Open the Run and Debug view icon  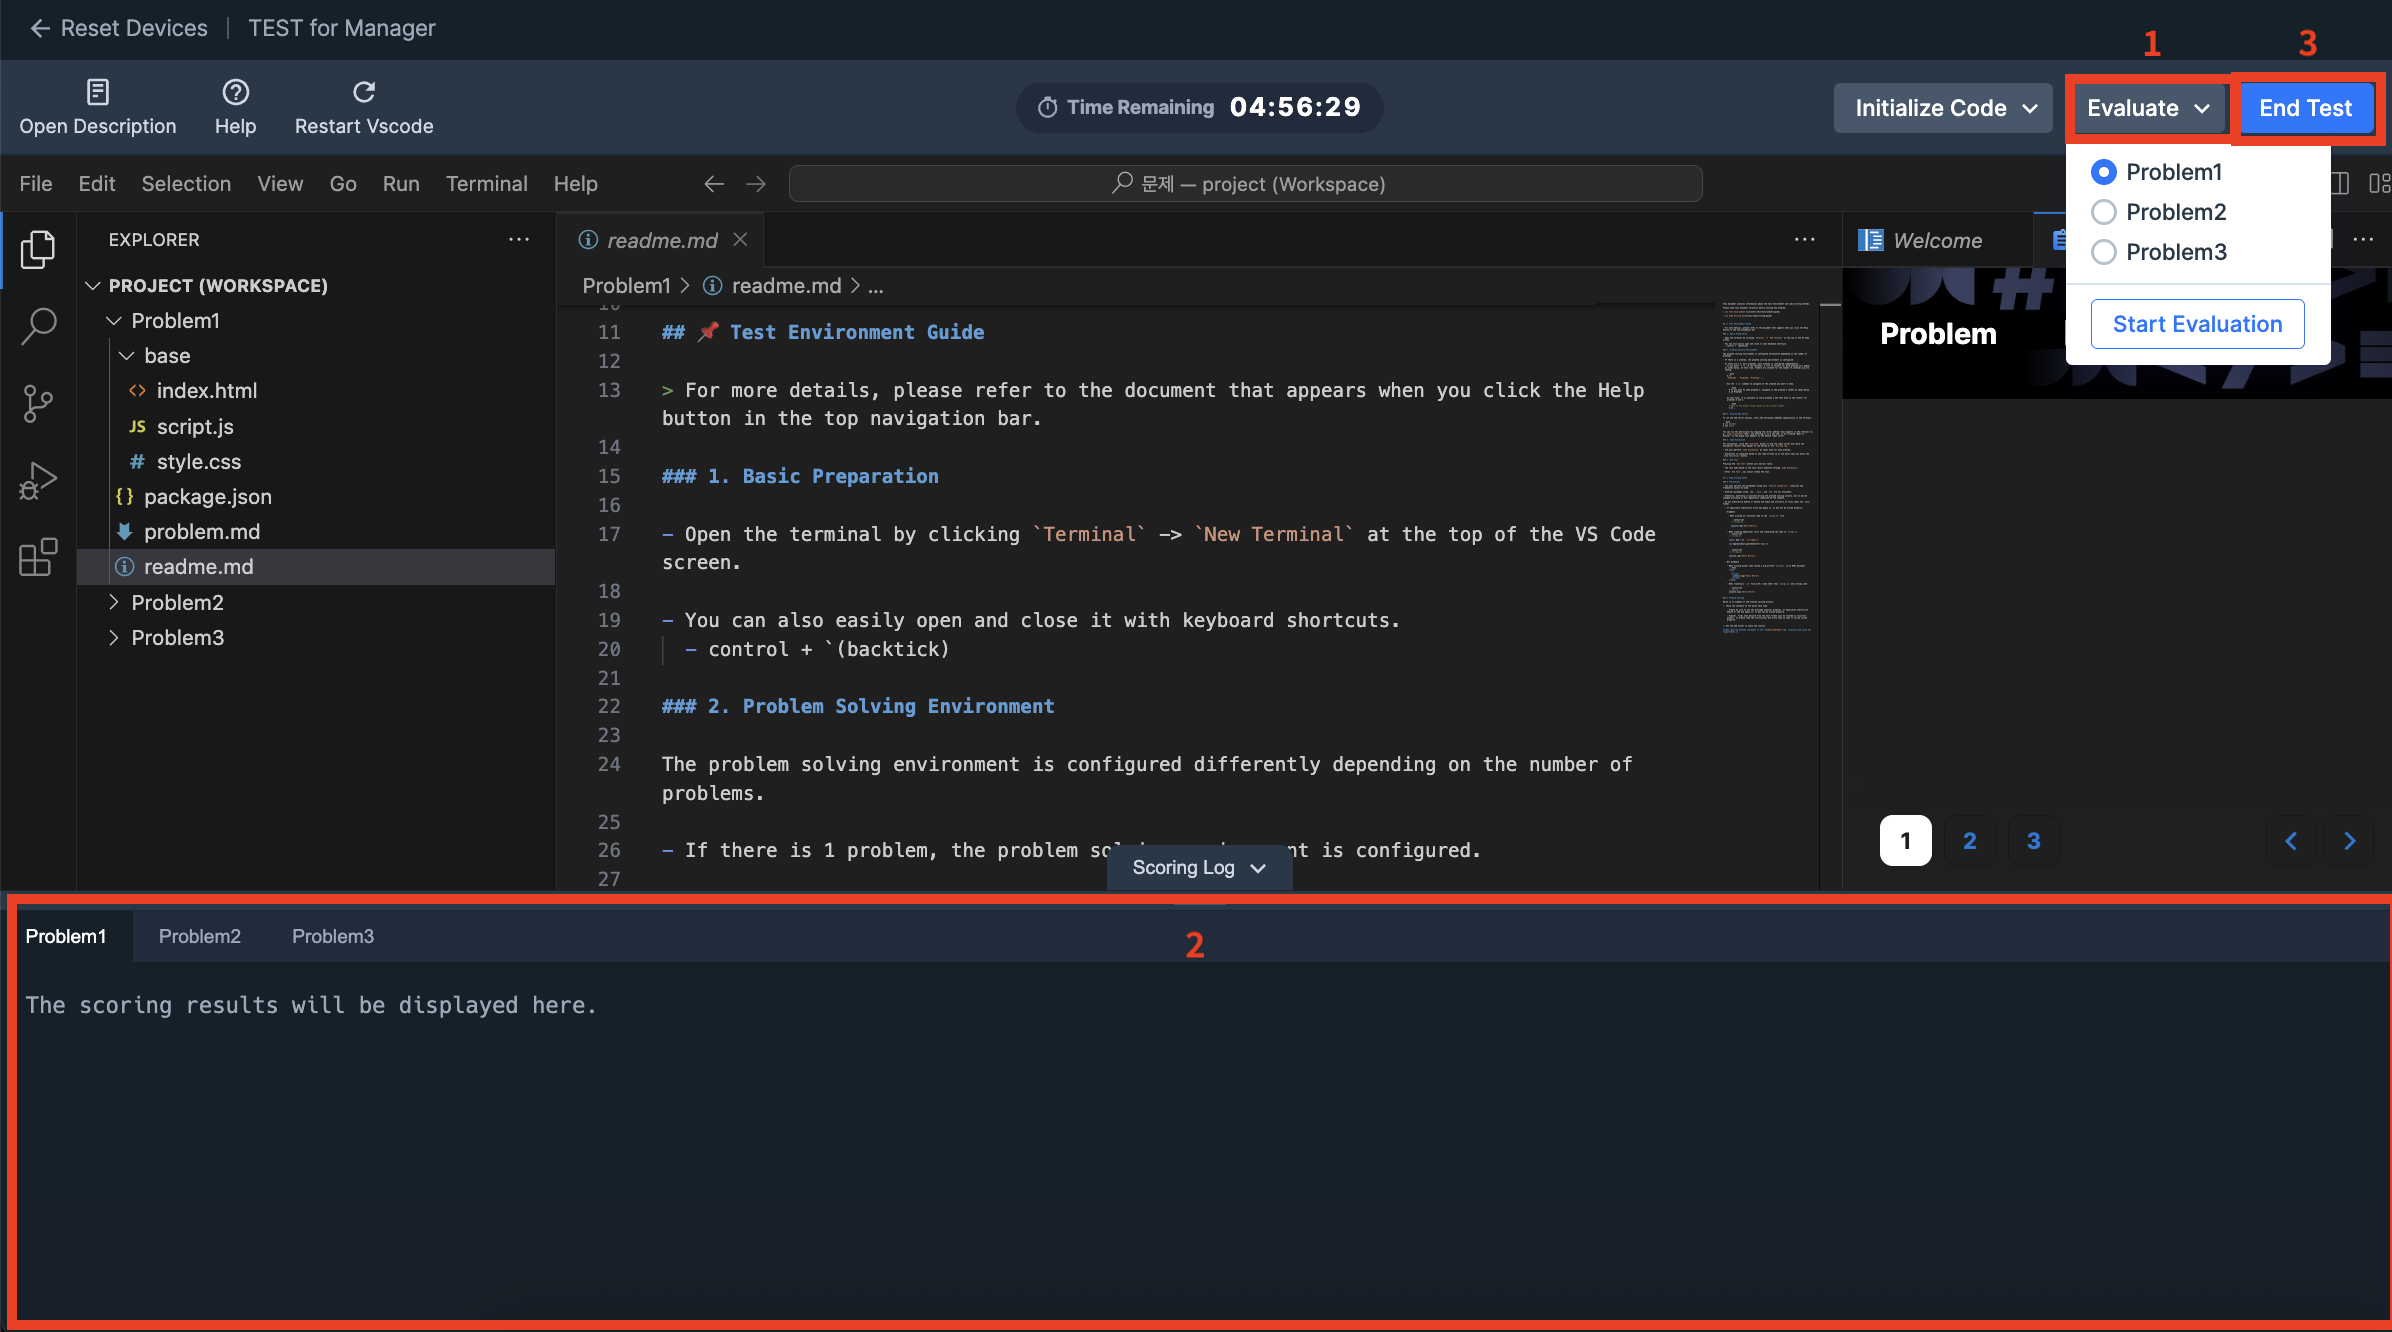[x=38, y=481]
